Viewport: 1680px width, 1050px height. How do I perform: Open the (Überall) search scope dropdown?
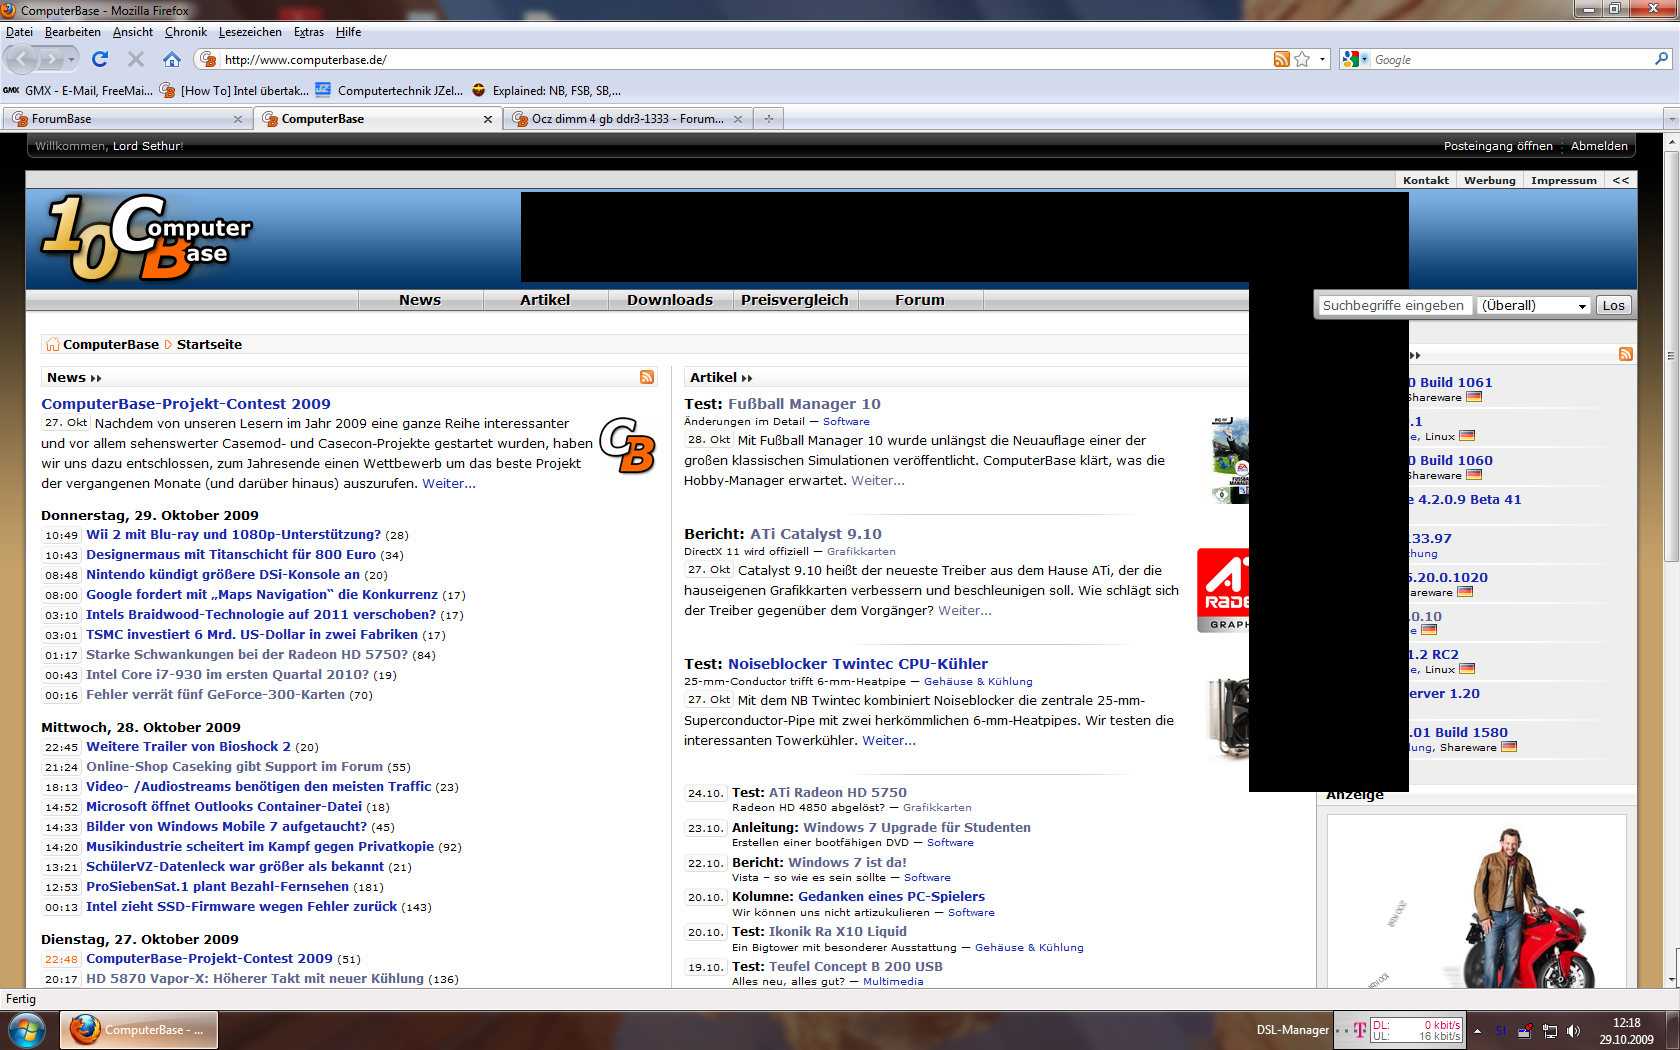(x=1534, y=306)
